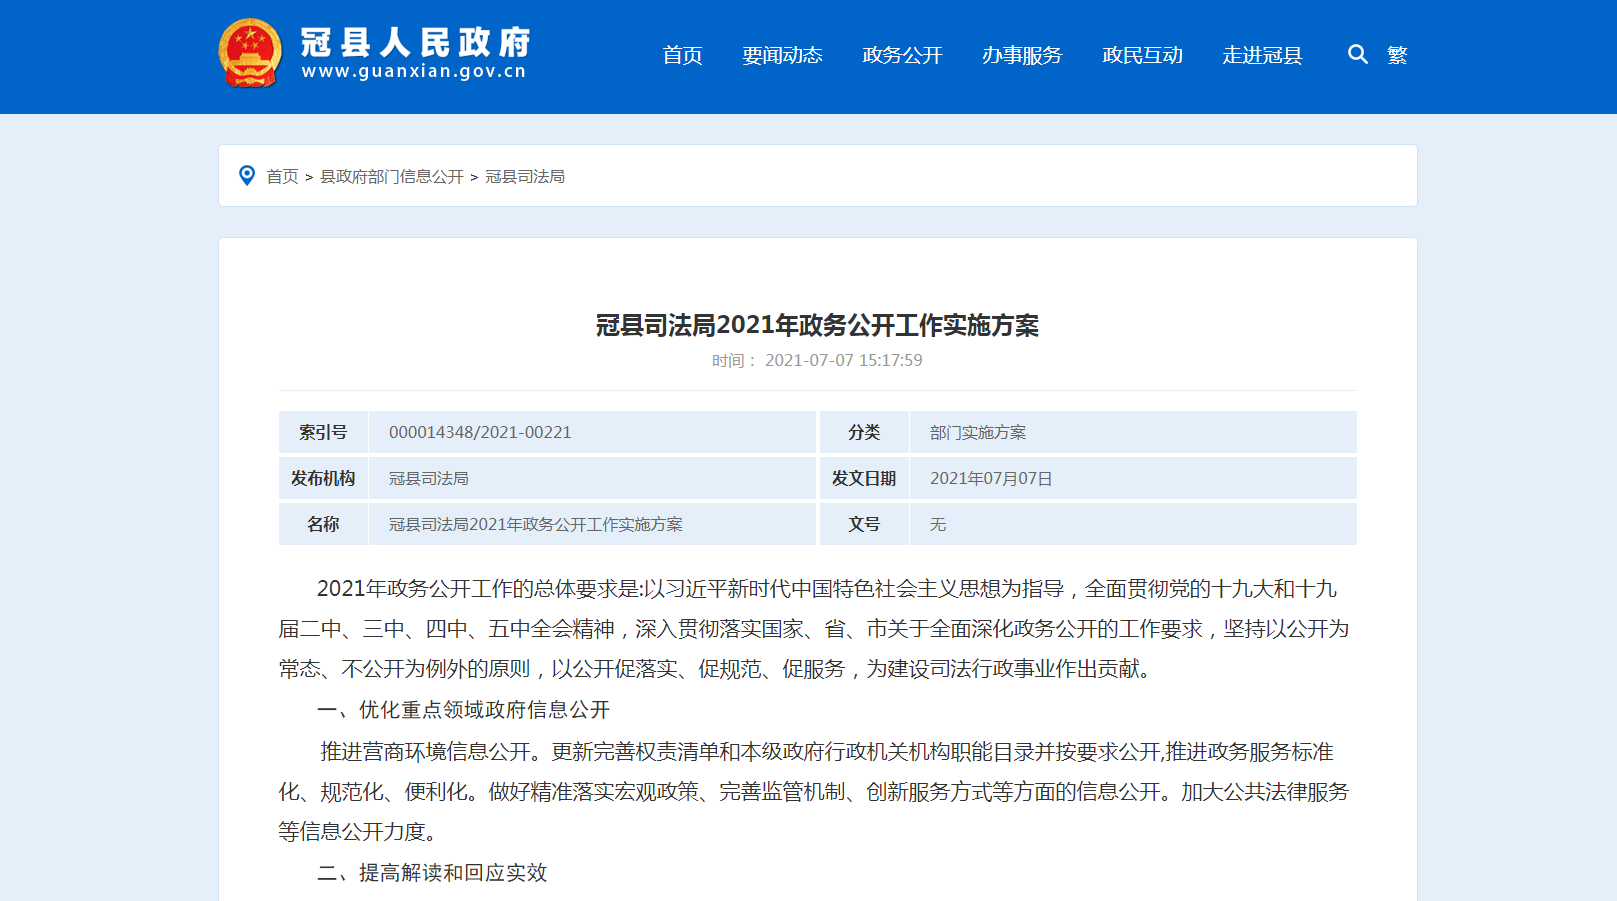Click index number 000014348/2021-00221
Screen dimensions: 1617x901
coord(480,432)
